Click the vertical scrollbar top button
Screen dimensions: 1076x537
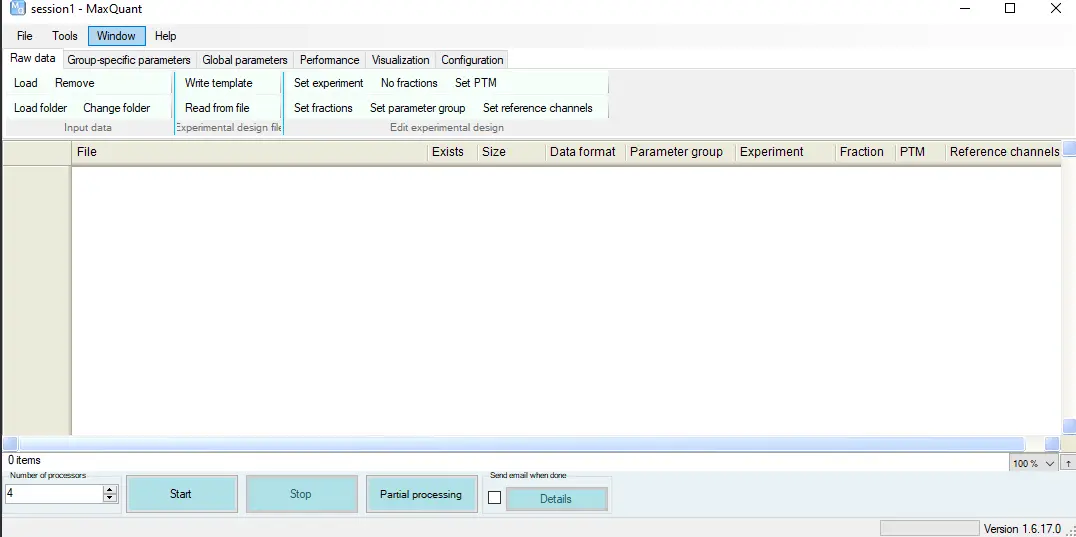click(1068, 148)
